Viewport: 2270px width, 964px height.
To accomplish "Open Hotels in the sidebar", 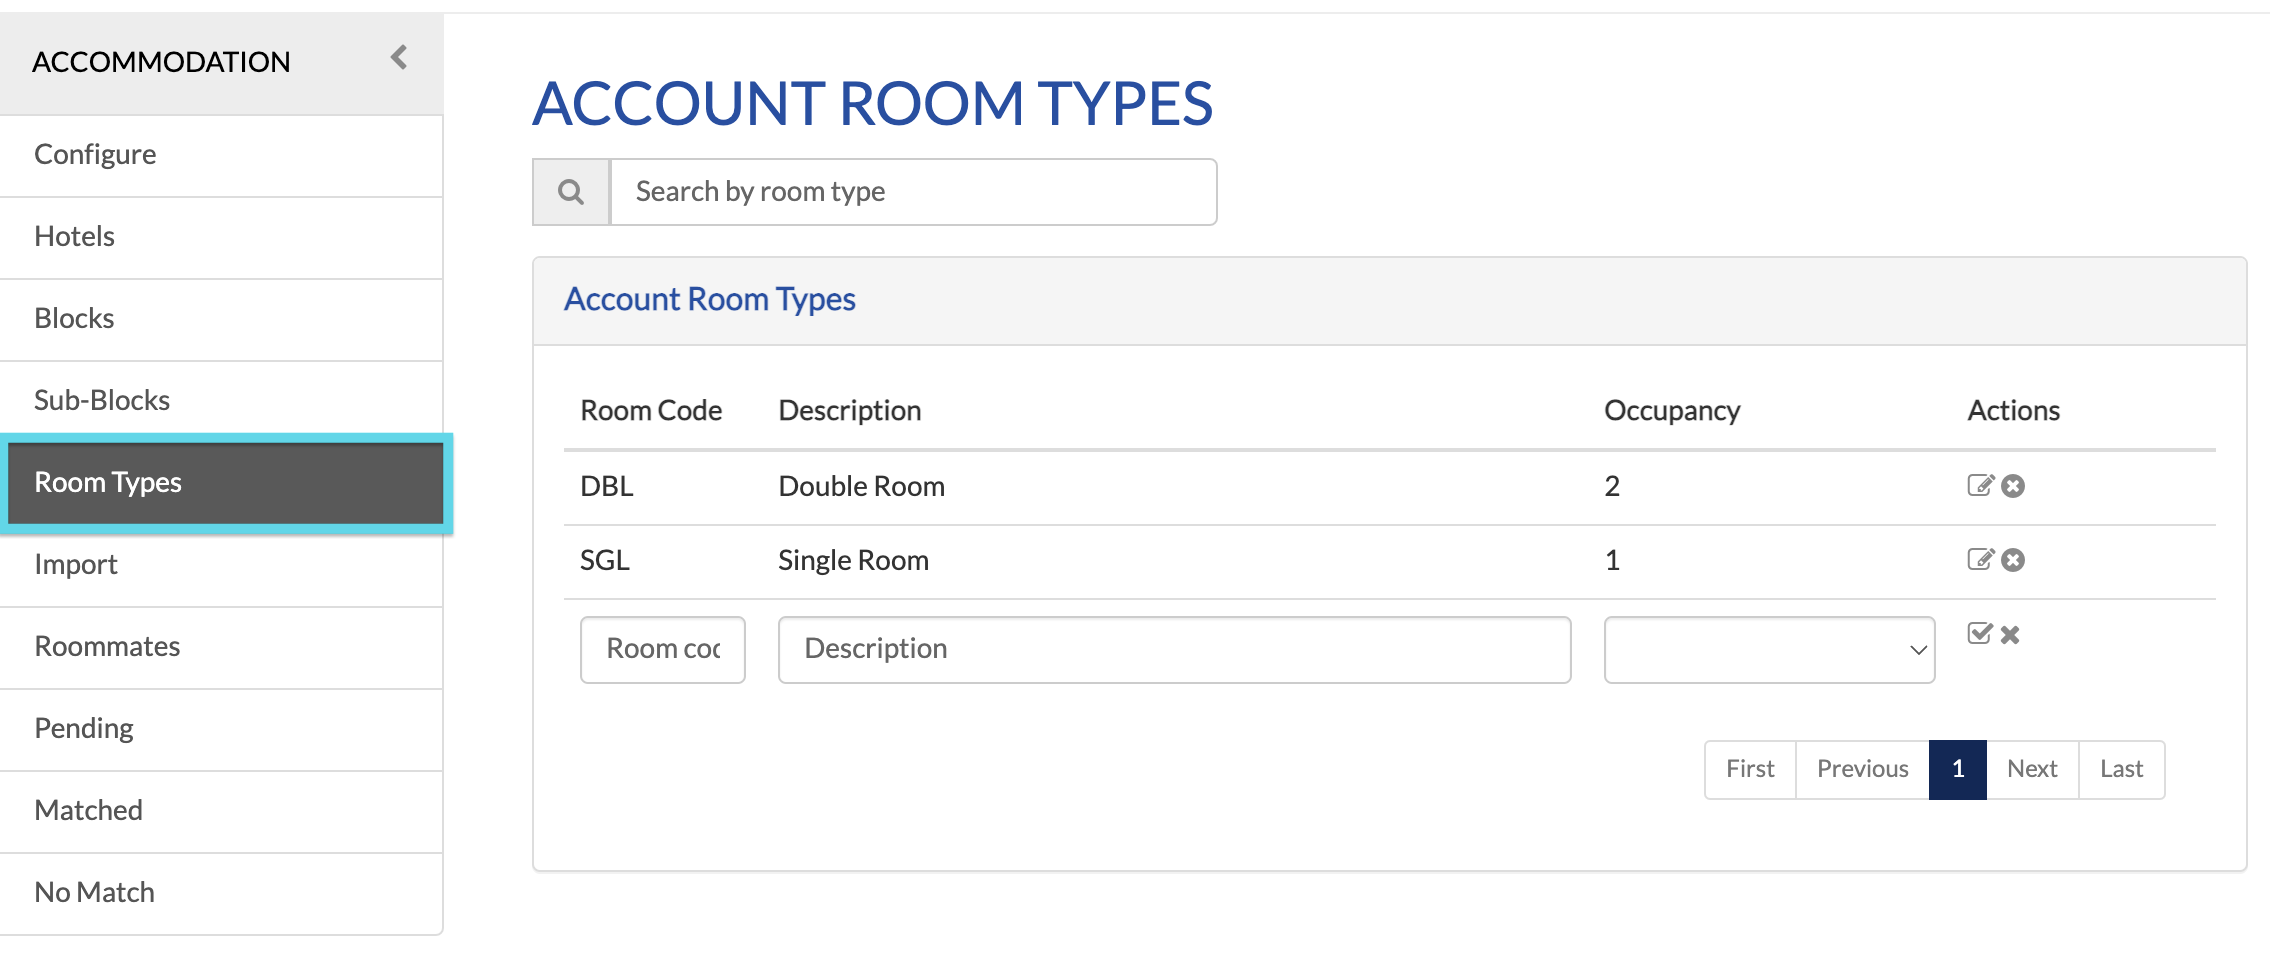I will pyautogui.click(x=221, y=237).
